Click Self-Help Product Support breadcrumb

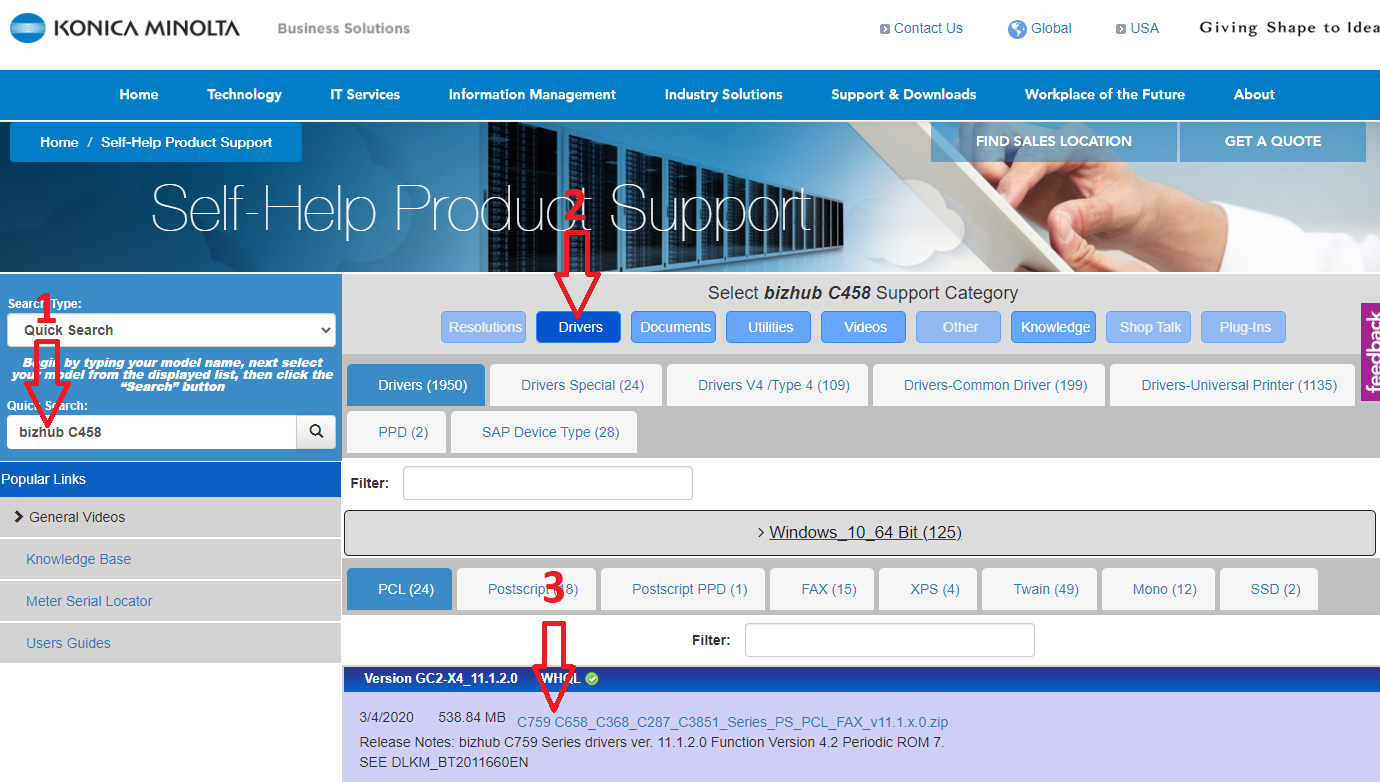186,142
